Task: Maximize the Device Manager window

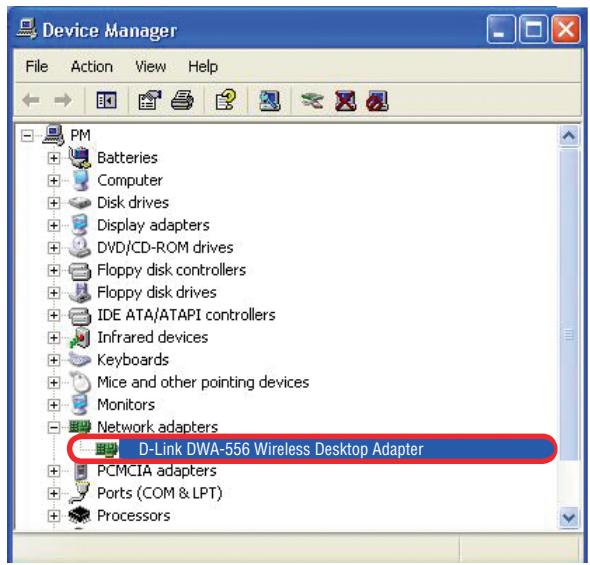Action: tap(533, 29)
